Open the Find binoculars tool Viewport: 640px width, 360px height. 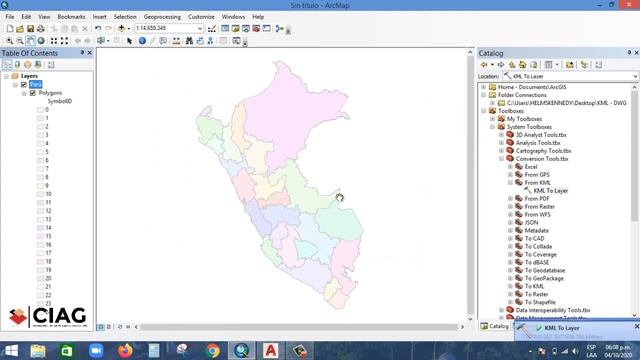(189, 41)
